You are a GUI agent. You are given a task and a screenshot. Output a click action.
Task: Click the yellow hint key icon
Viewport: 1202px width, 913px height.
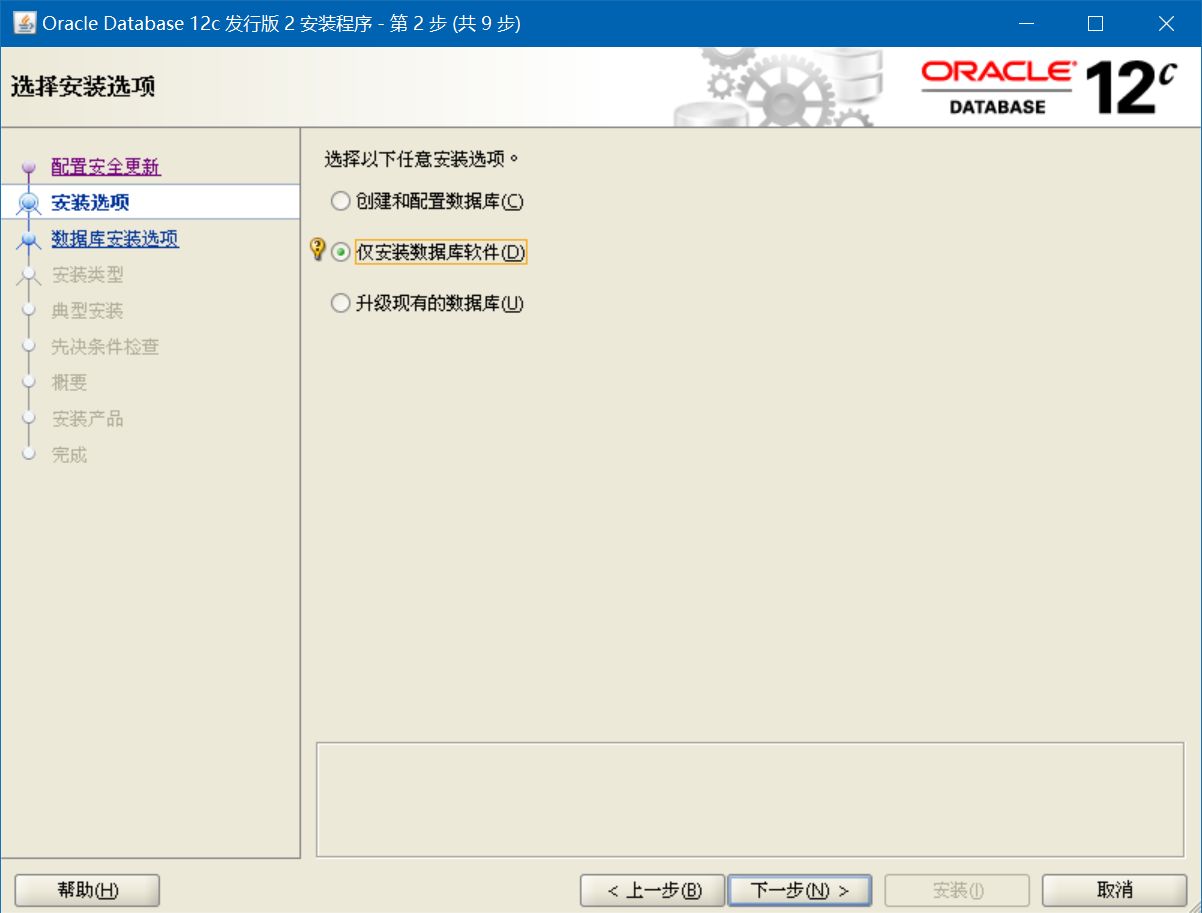coord(318,249)
